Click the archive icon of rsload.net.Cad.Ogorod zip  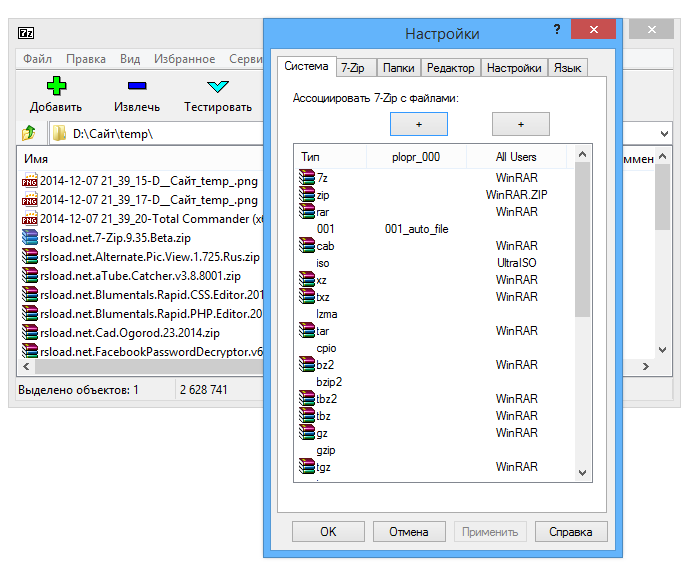coord(30,332)
